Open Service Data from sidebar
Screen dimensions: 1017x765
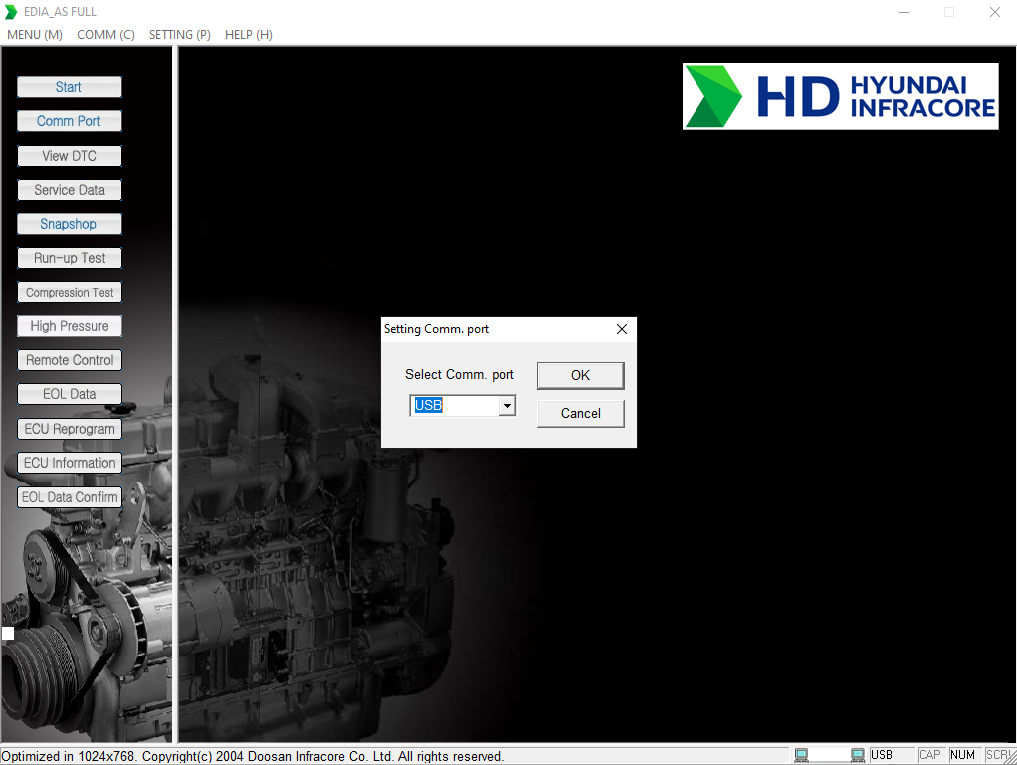69,190
